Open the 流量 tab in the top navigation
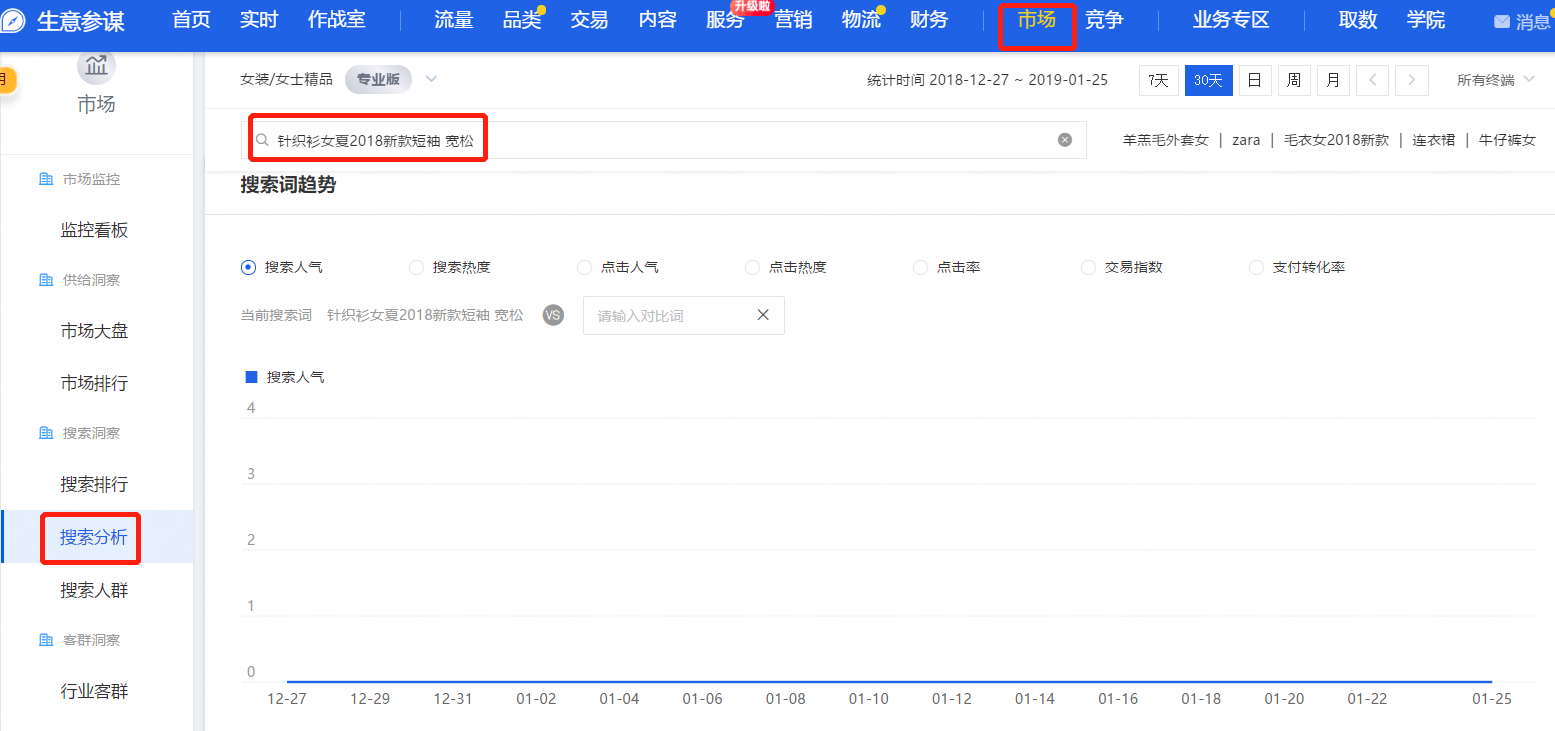 453,20
